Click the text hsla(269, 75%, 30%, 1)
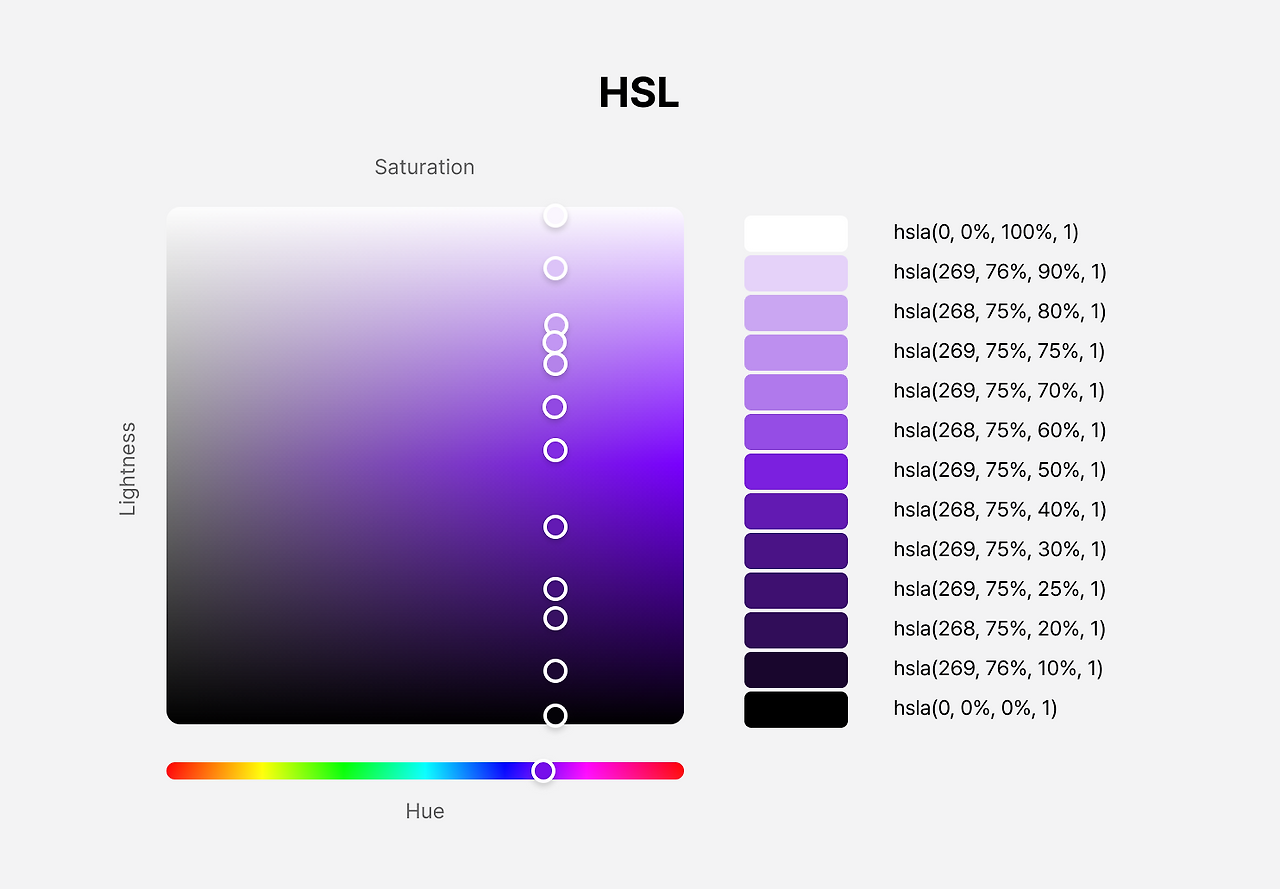1280x889 pixels. (1000, 550)
